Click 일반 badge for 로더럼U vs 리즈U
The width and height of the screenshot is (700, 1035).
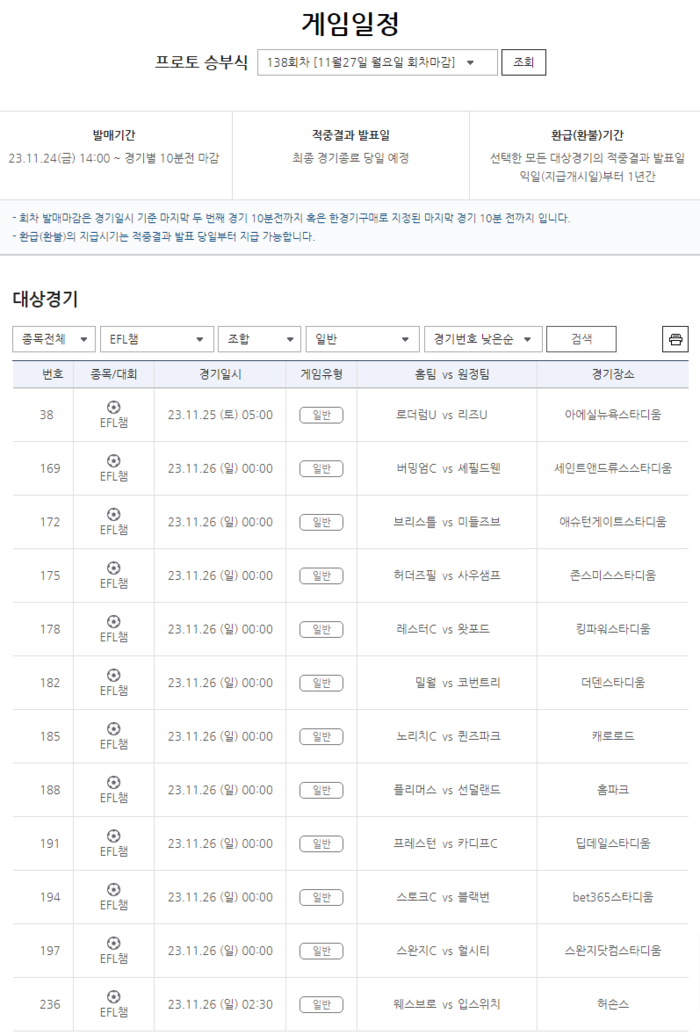click(x=321, y=415)
